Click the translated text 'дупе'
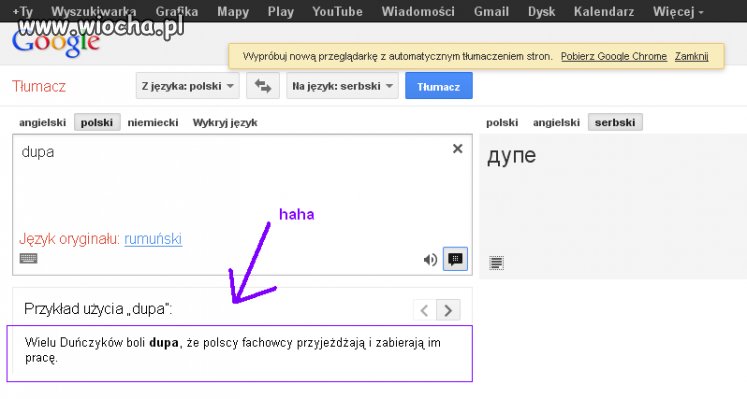 tap(511, 156)
